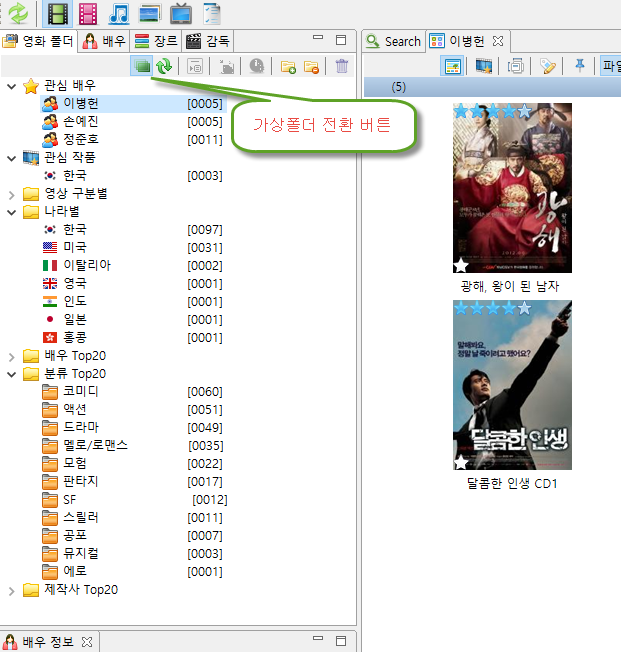Switch to the 감독 tab

(208, 41)
